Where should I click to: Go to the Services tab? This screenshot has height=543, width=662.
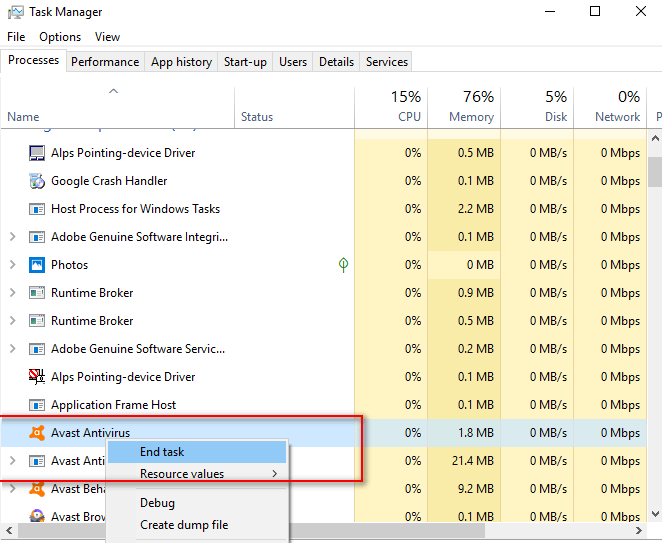(387, 62)
